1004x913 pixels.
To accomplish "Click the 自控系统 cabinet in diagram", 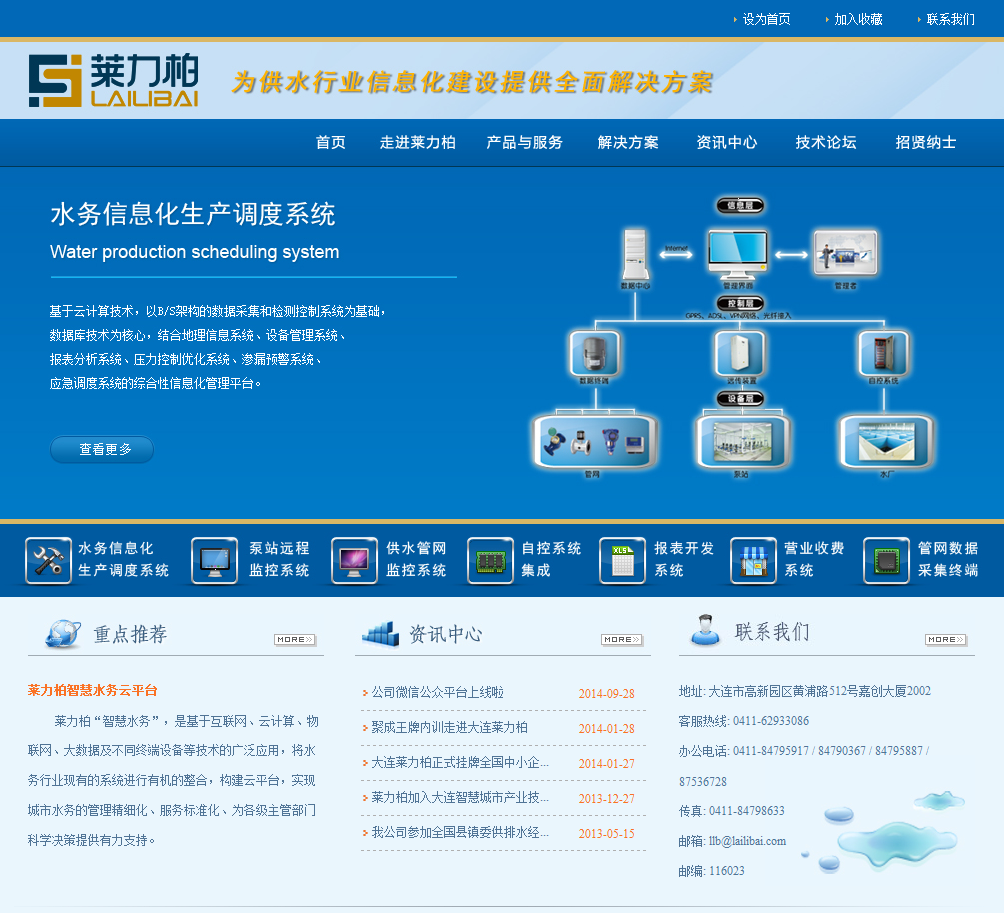I will pos(884,353).
